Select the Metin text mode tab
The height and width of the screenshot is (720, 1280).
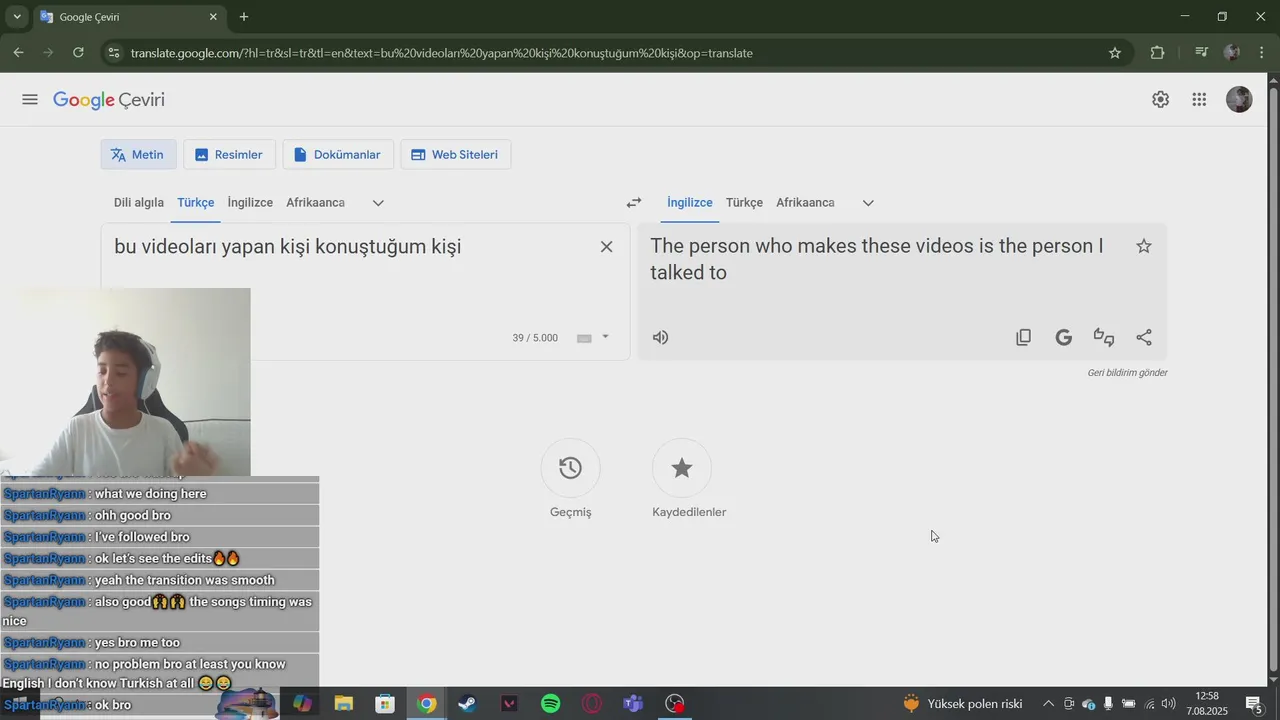pos(138,155)
